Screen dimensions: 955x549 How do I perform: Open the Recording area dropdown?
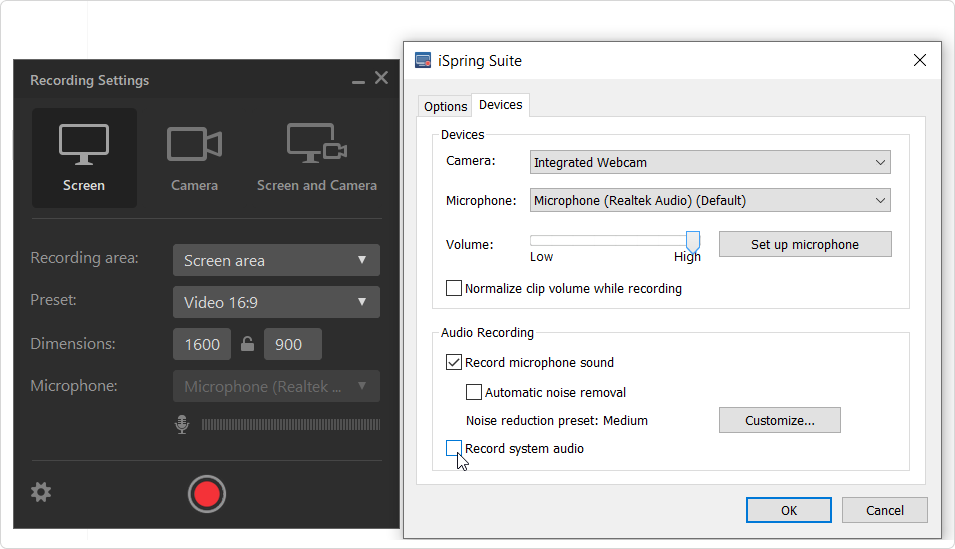tap(277, 260)
